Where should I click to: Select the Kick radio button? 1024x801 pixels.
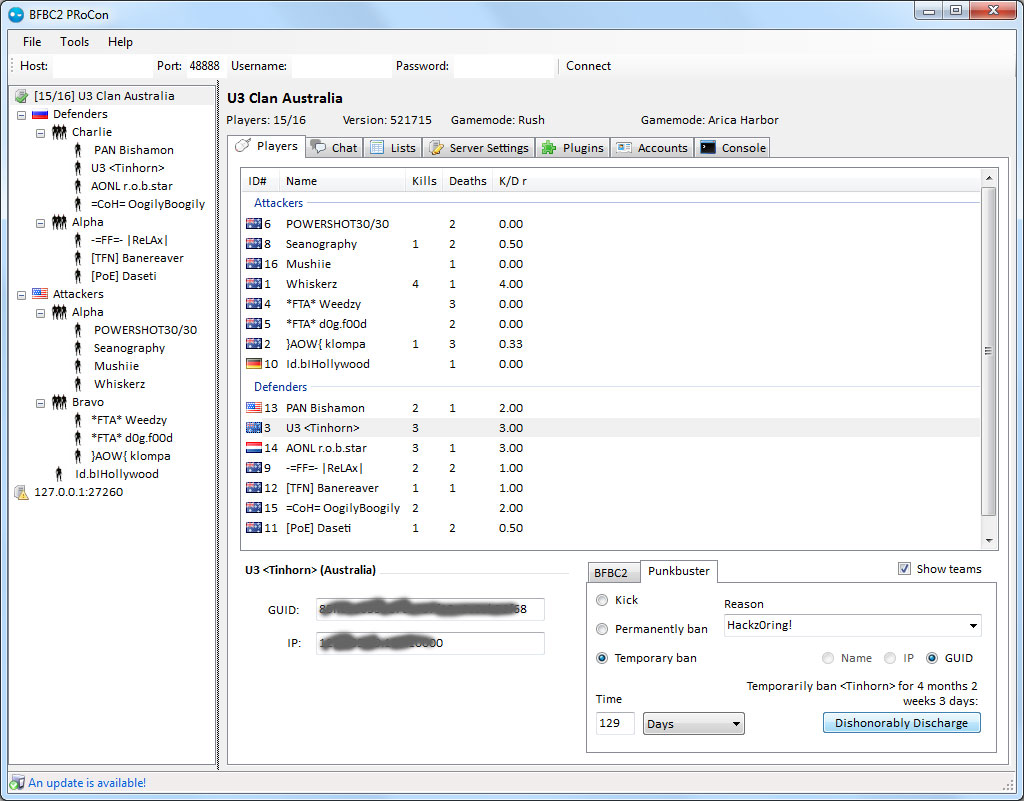(x=602, y=600)
